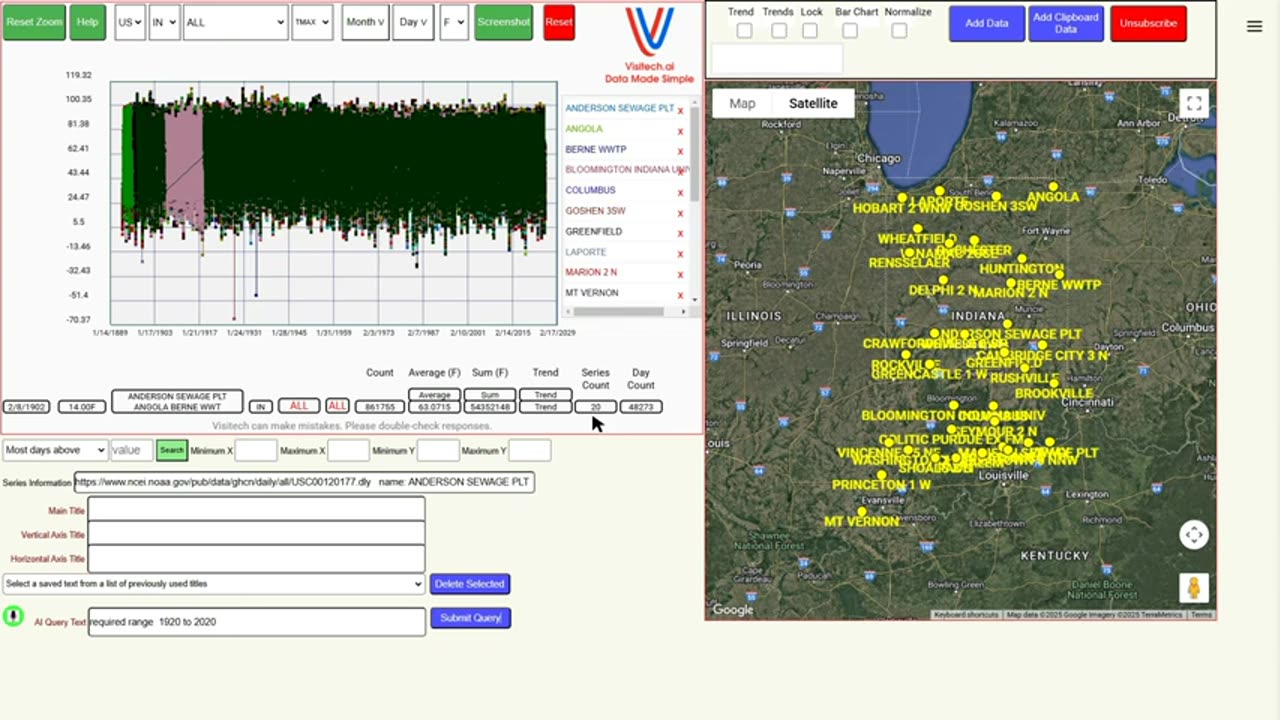Enable the Trend checkbox
The width and height of the screenshot is (1280, 720).
click(744, 31)
